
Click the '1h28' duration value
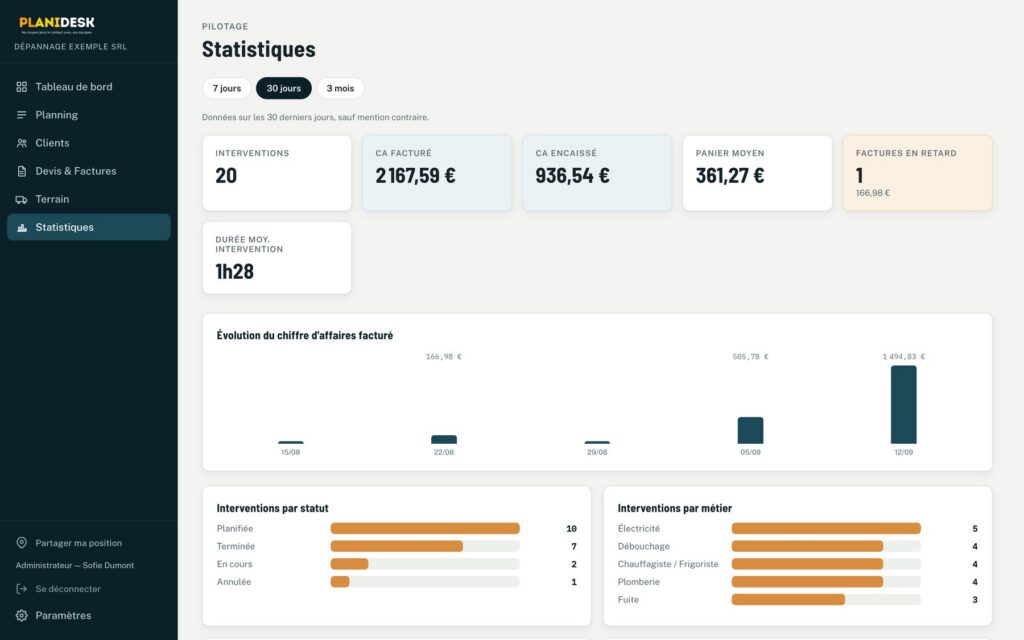pos(234,272)
